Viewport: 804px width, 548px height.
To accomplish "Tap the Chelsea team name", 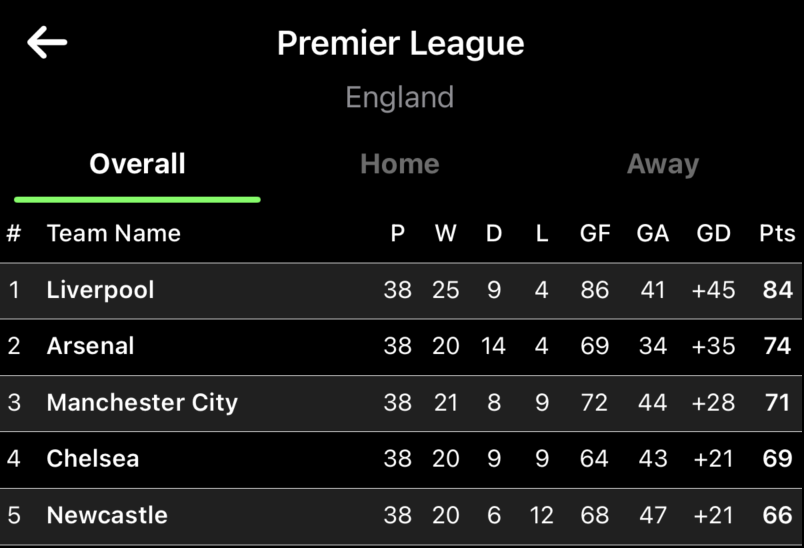I will (93, 459).
